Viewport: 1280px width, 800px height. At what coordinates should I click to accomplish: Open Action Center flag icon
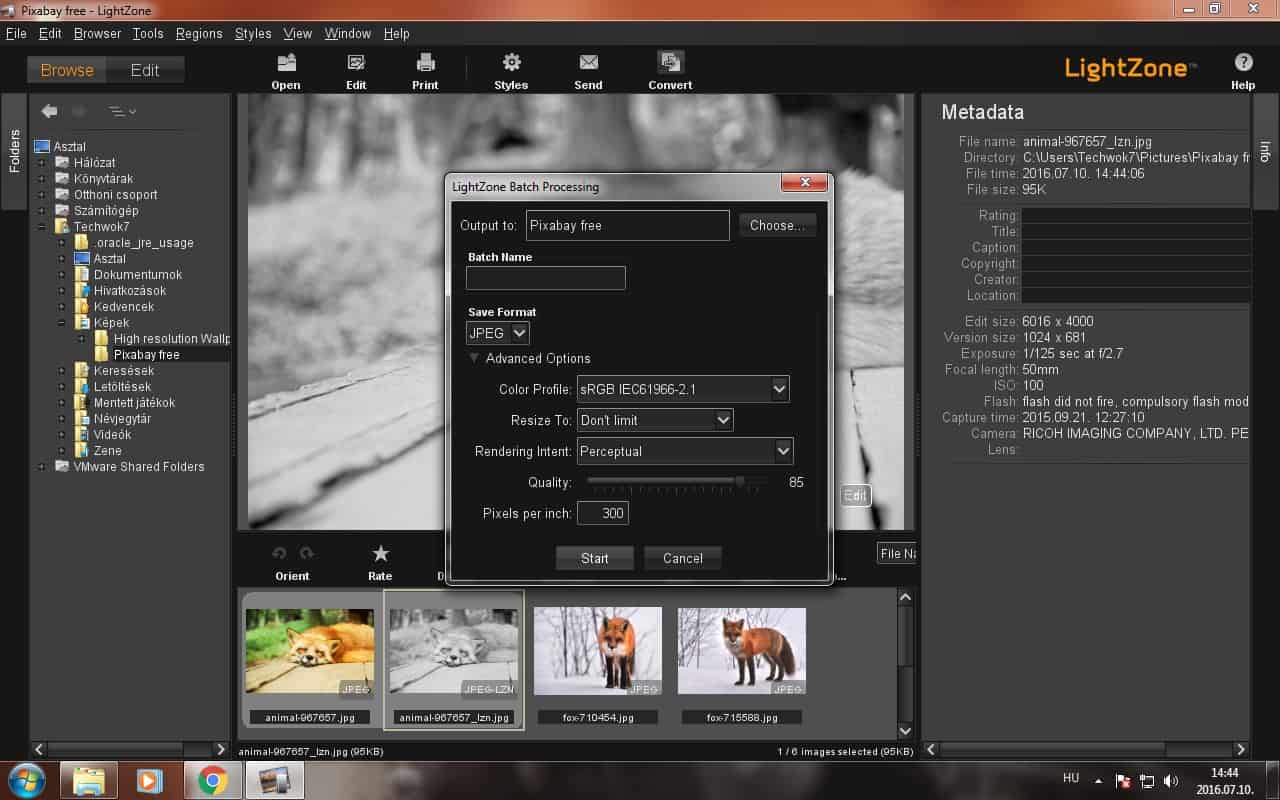coord(1123,780)
